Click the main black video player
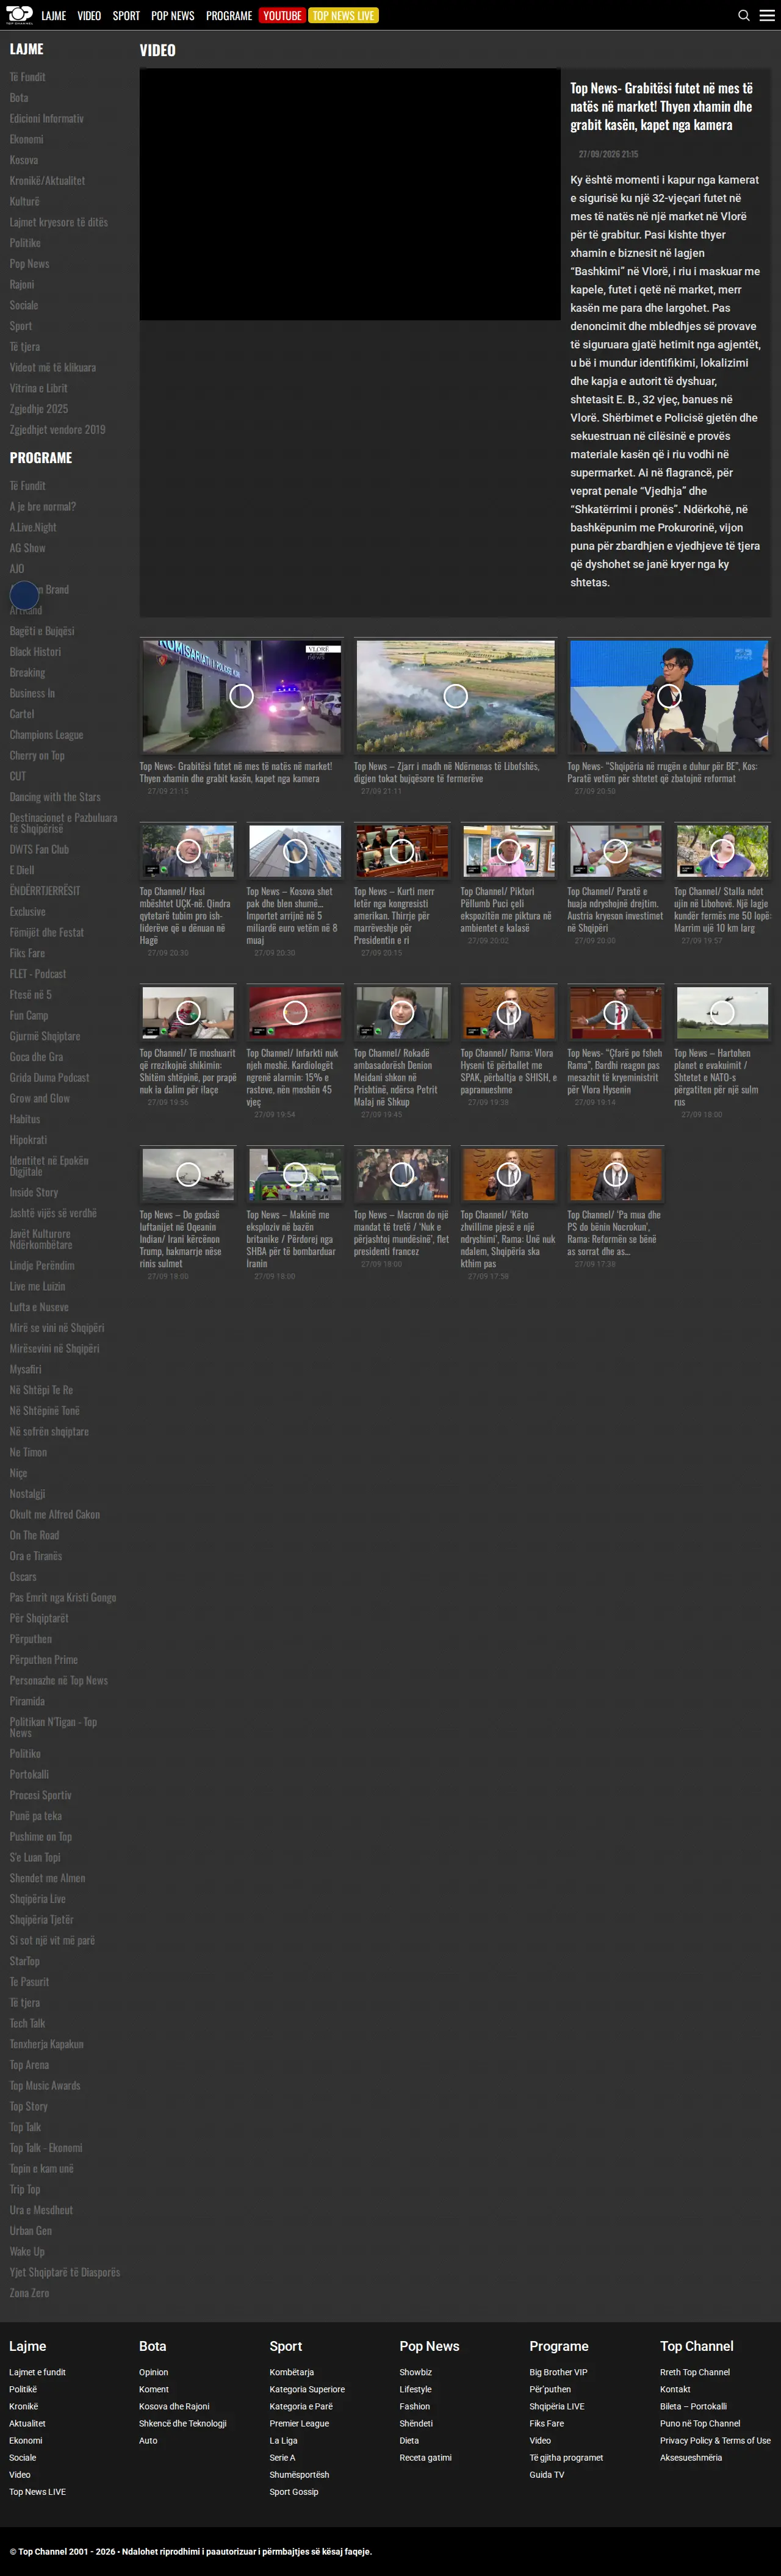The image size is (781, 2576). 350,194
